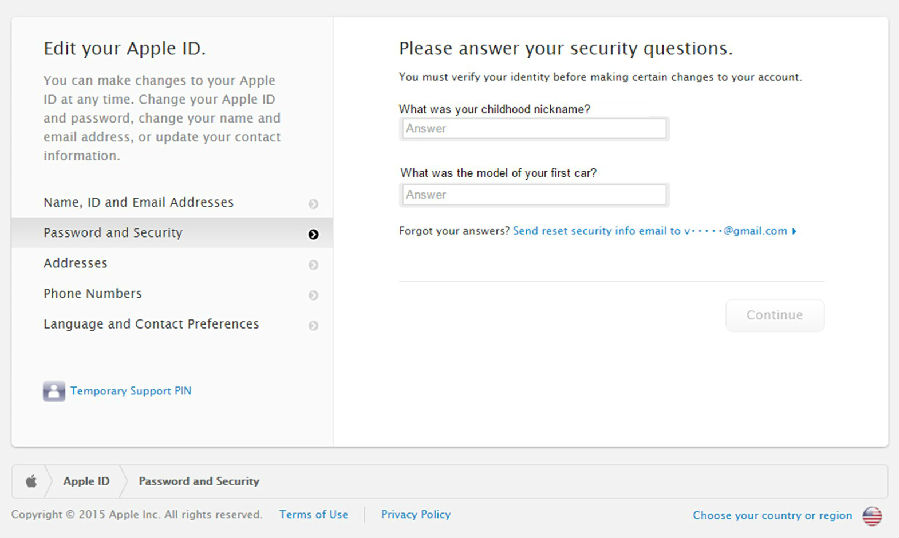899x538 pixels.
Task: Open the Temporary Support PIN link
Action: tap(131, 391)
